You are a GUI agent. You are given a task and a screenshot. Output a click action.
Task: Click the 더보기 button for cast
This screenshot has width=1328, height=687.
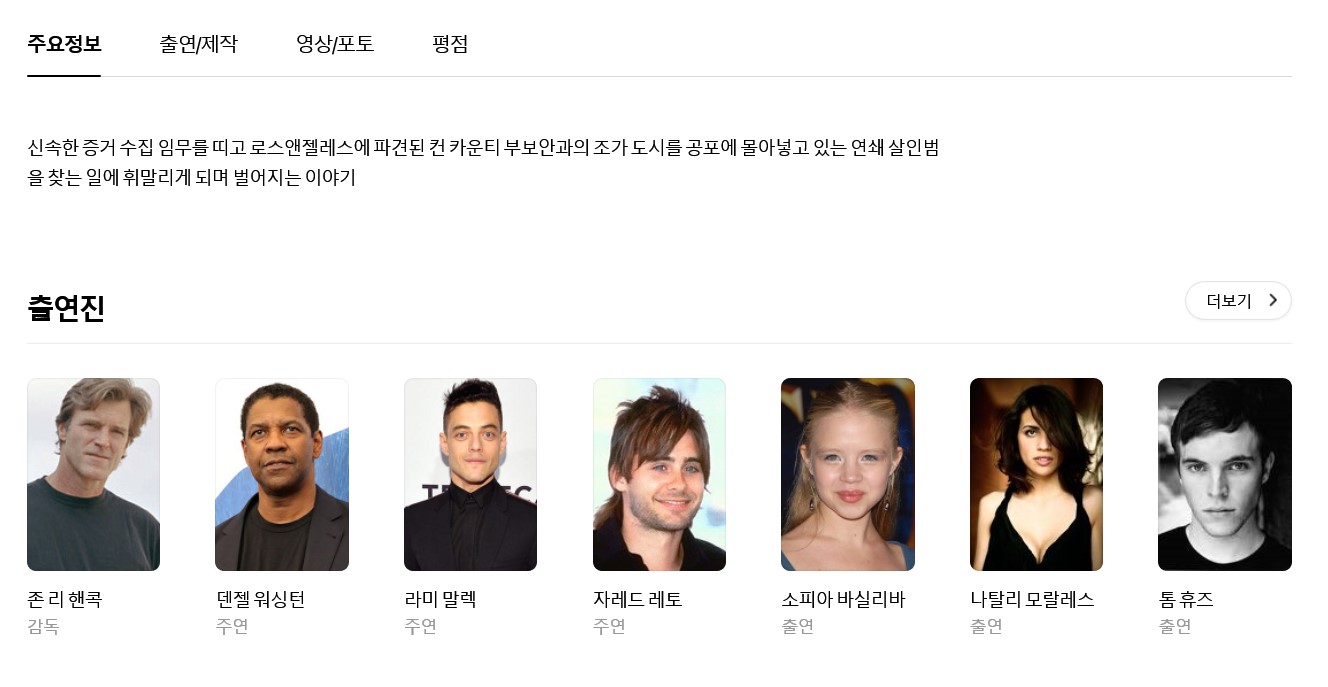tap(1238, 300)
